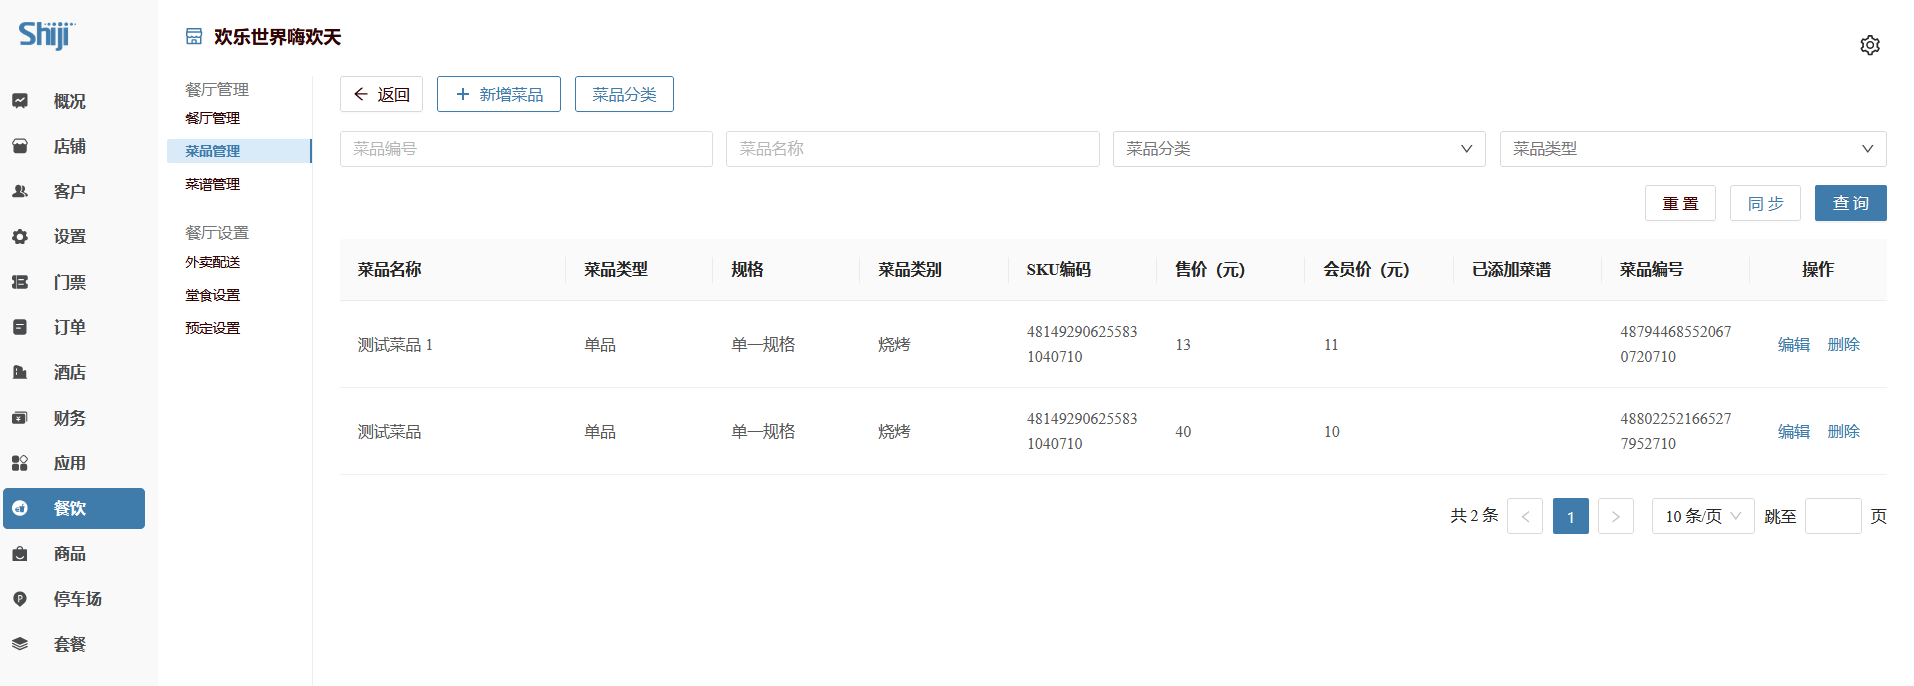Open the settings gear icon
Screen dimensions: 1914x686
pyautogui.click(x=1869, y=45)
